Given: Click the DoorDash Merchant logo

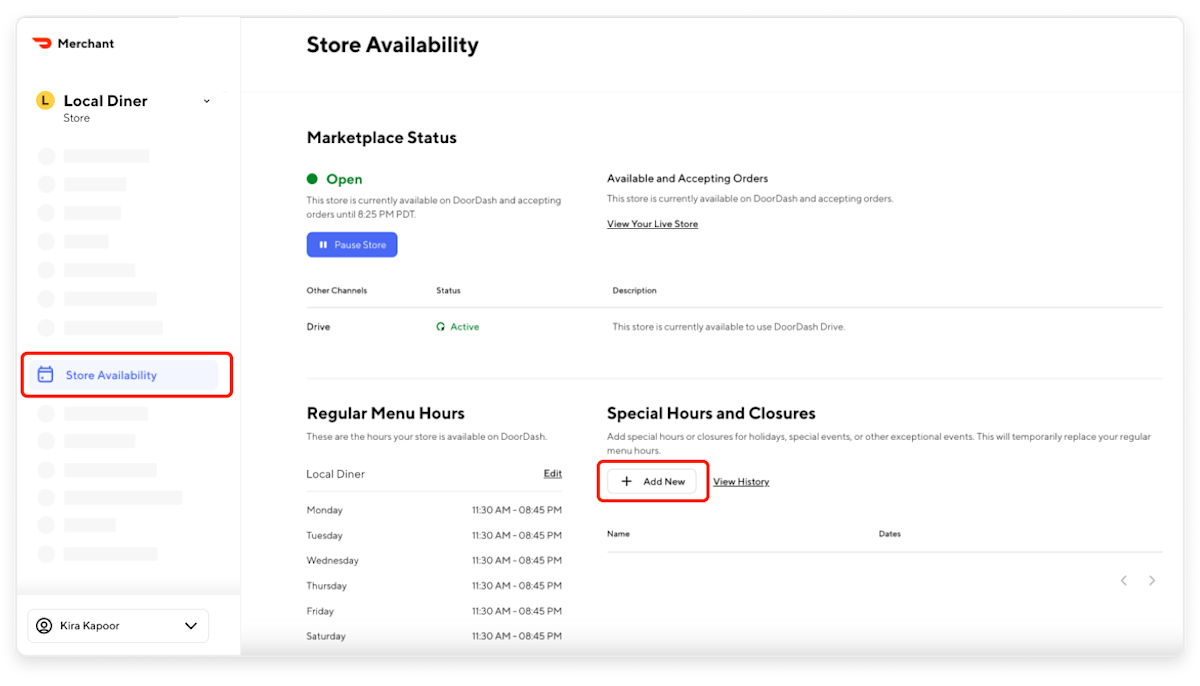Looking at the screenshot, I should click(73, 43).
